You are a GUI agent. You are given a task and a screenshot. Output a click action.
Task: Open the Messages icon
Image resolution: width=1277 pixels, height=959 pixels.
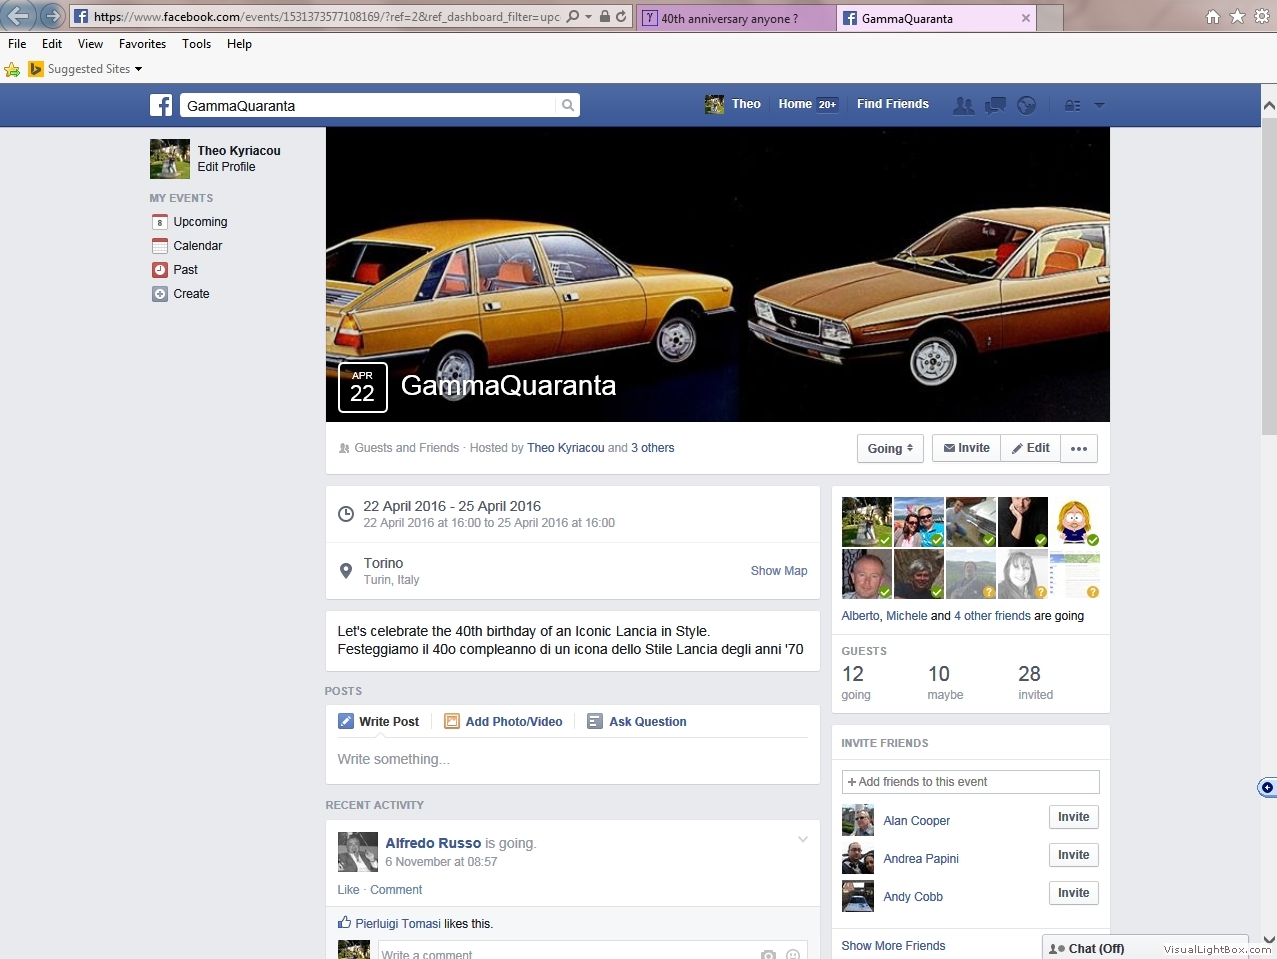point(995,105)
